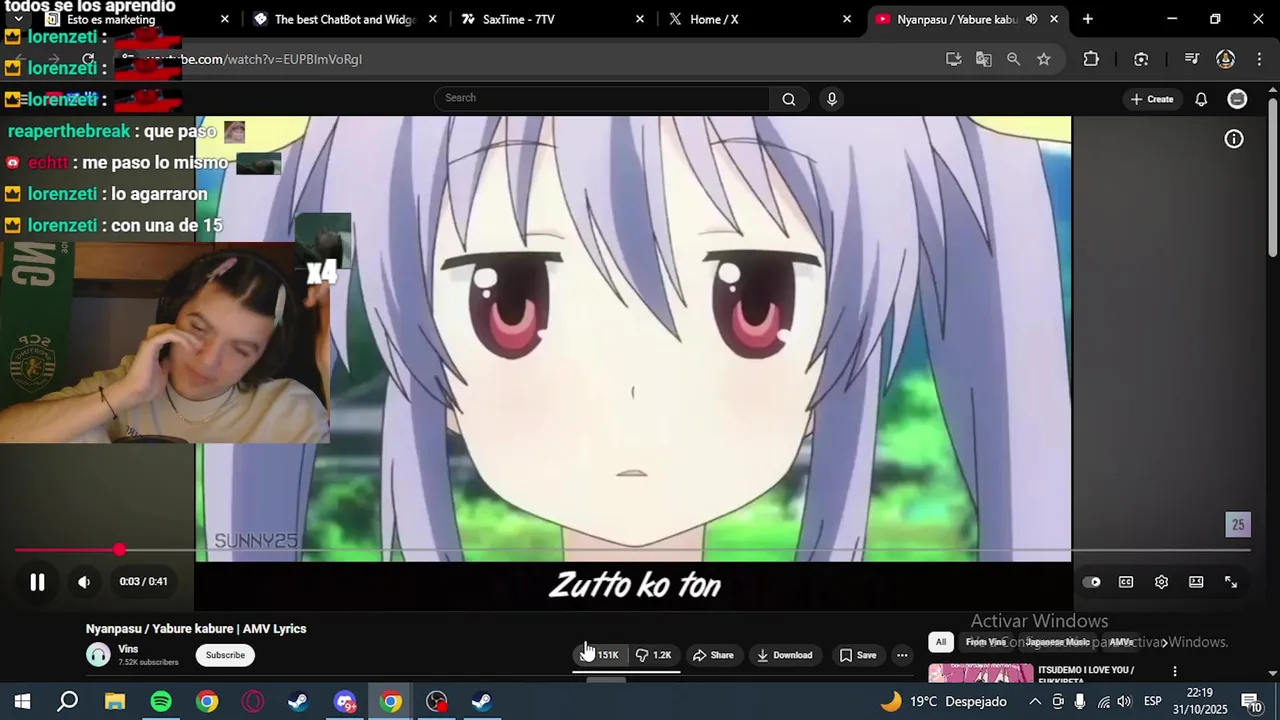This screenshot has height=720, width=1280.
Task: Open Google Lens screenshot search icon
Action: click(1141, 59)
